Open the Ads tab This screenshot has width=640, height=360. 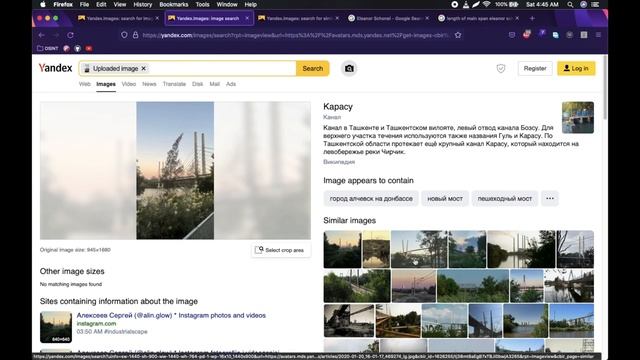[x=231, y=84]
